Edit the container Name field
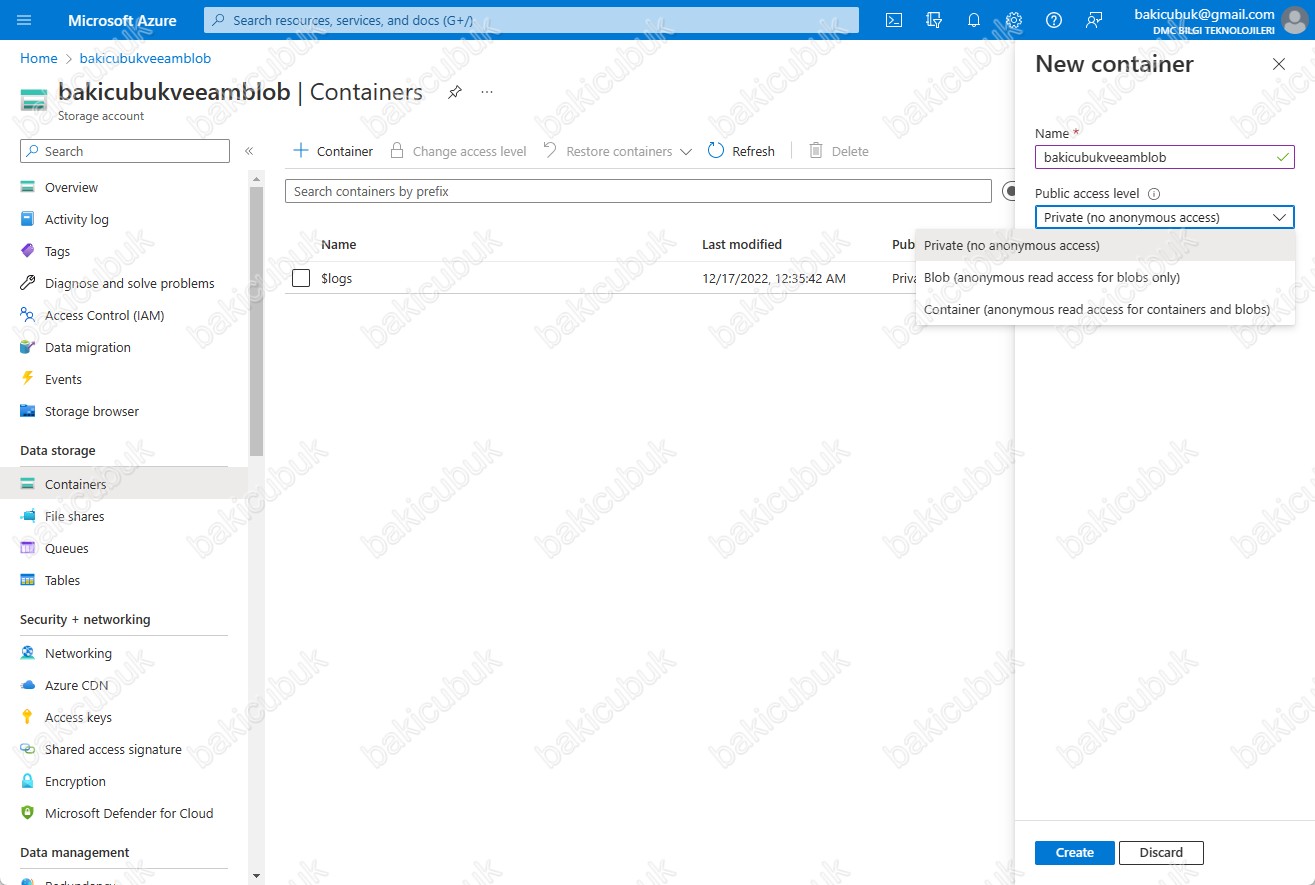Viewport: 1315px width, 885px height. (x=1165, y=157)
